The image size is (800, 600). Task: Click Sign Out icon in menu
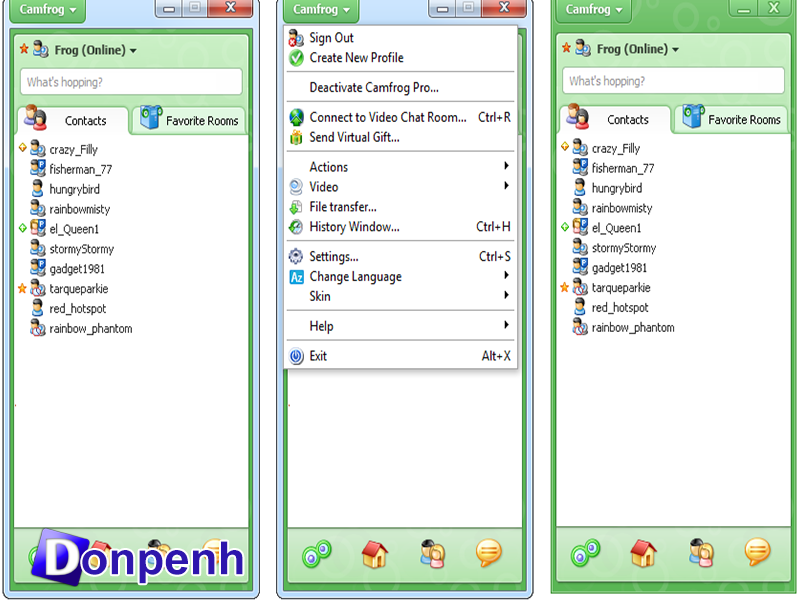pyautogui.click(x=296, y=38)
